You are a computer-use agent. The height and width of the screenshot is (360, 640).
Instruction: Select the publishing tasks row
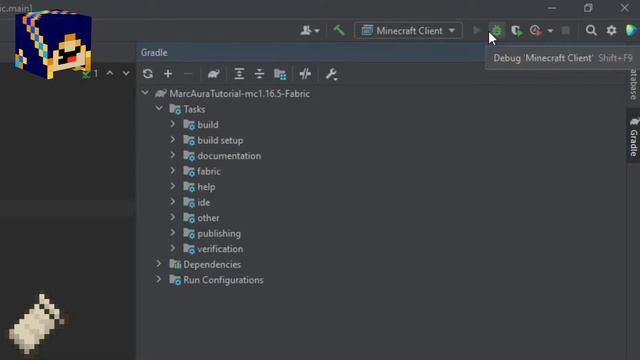[x=382, y=233]
